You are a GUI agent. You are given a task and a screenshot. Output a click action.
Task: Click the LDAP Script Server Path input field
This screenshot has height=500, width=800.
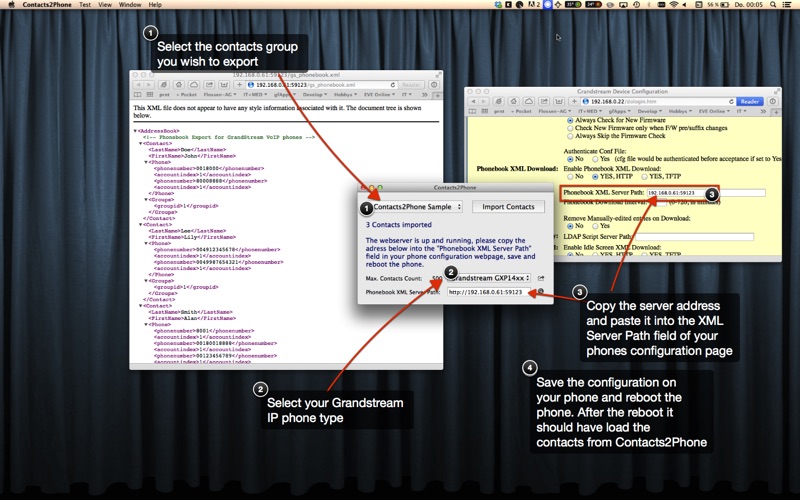click(x=694, y=237)
